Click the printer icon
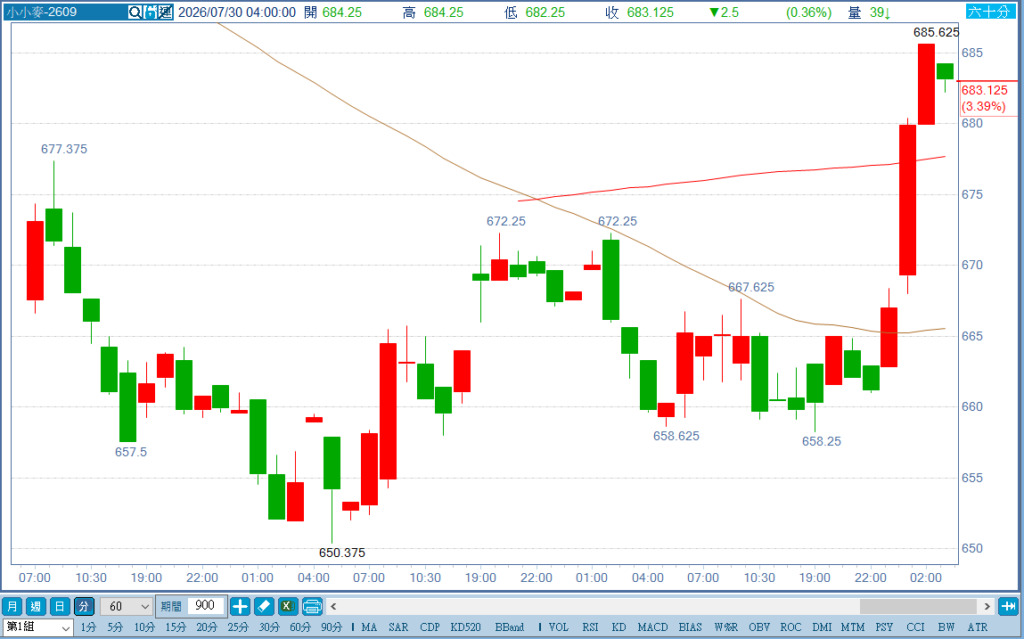The image size is (1024, 639). click(312, 606)
